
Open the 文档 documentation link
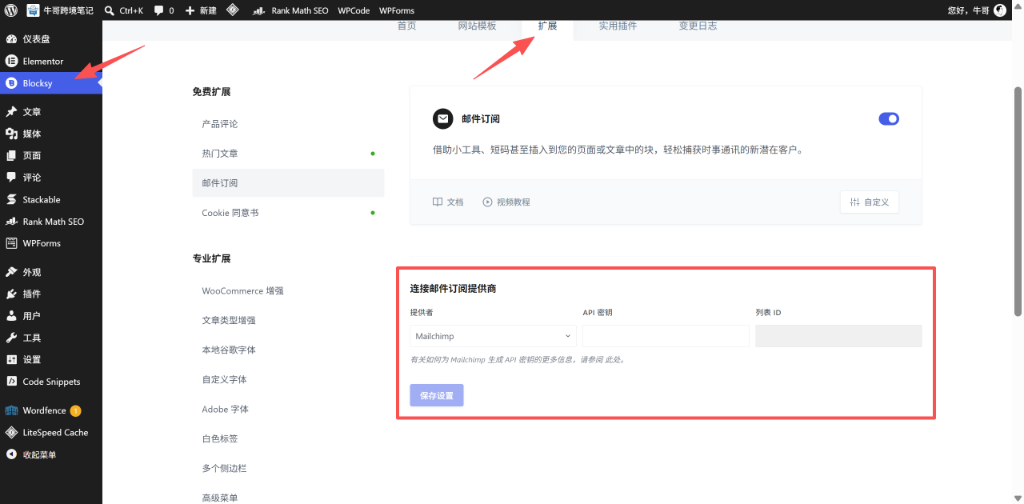click(x=448, y=202)
